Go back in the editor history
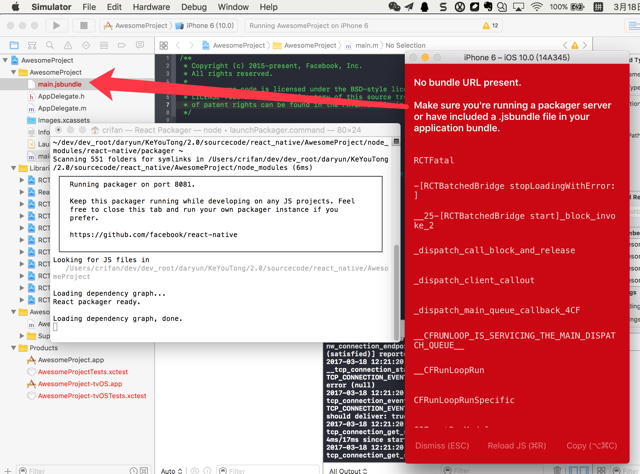 coord(178,45)
